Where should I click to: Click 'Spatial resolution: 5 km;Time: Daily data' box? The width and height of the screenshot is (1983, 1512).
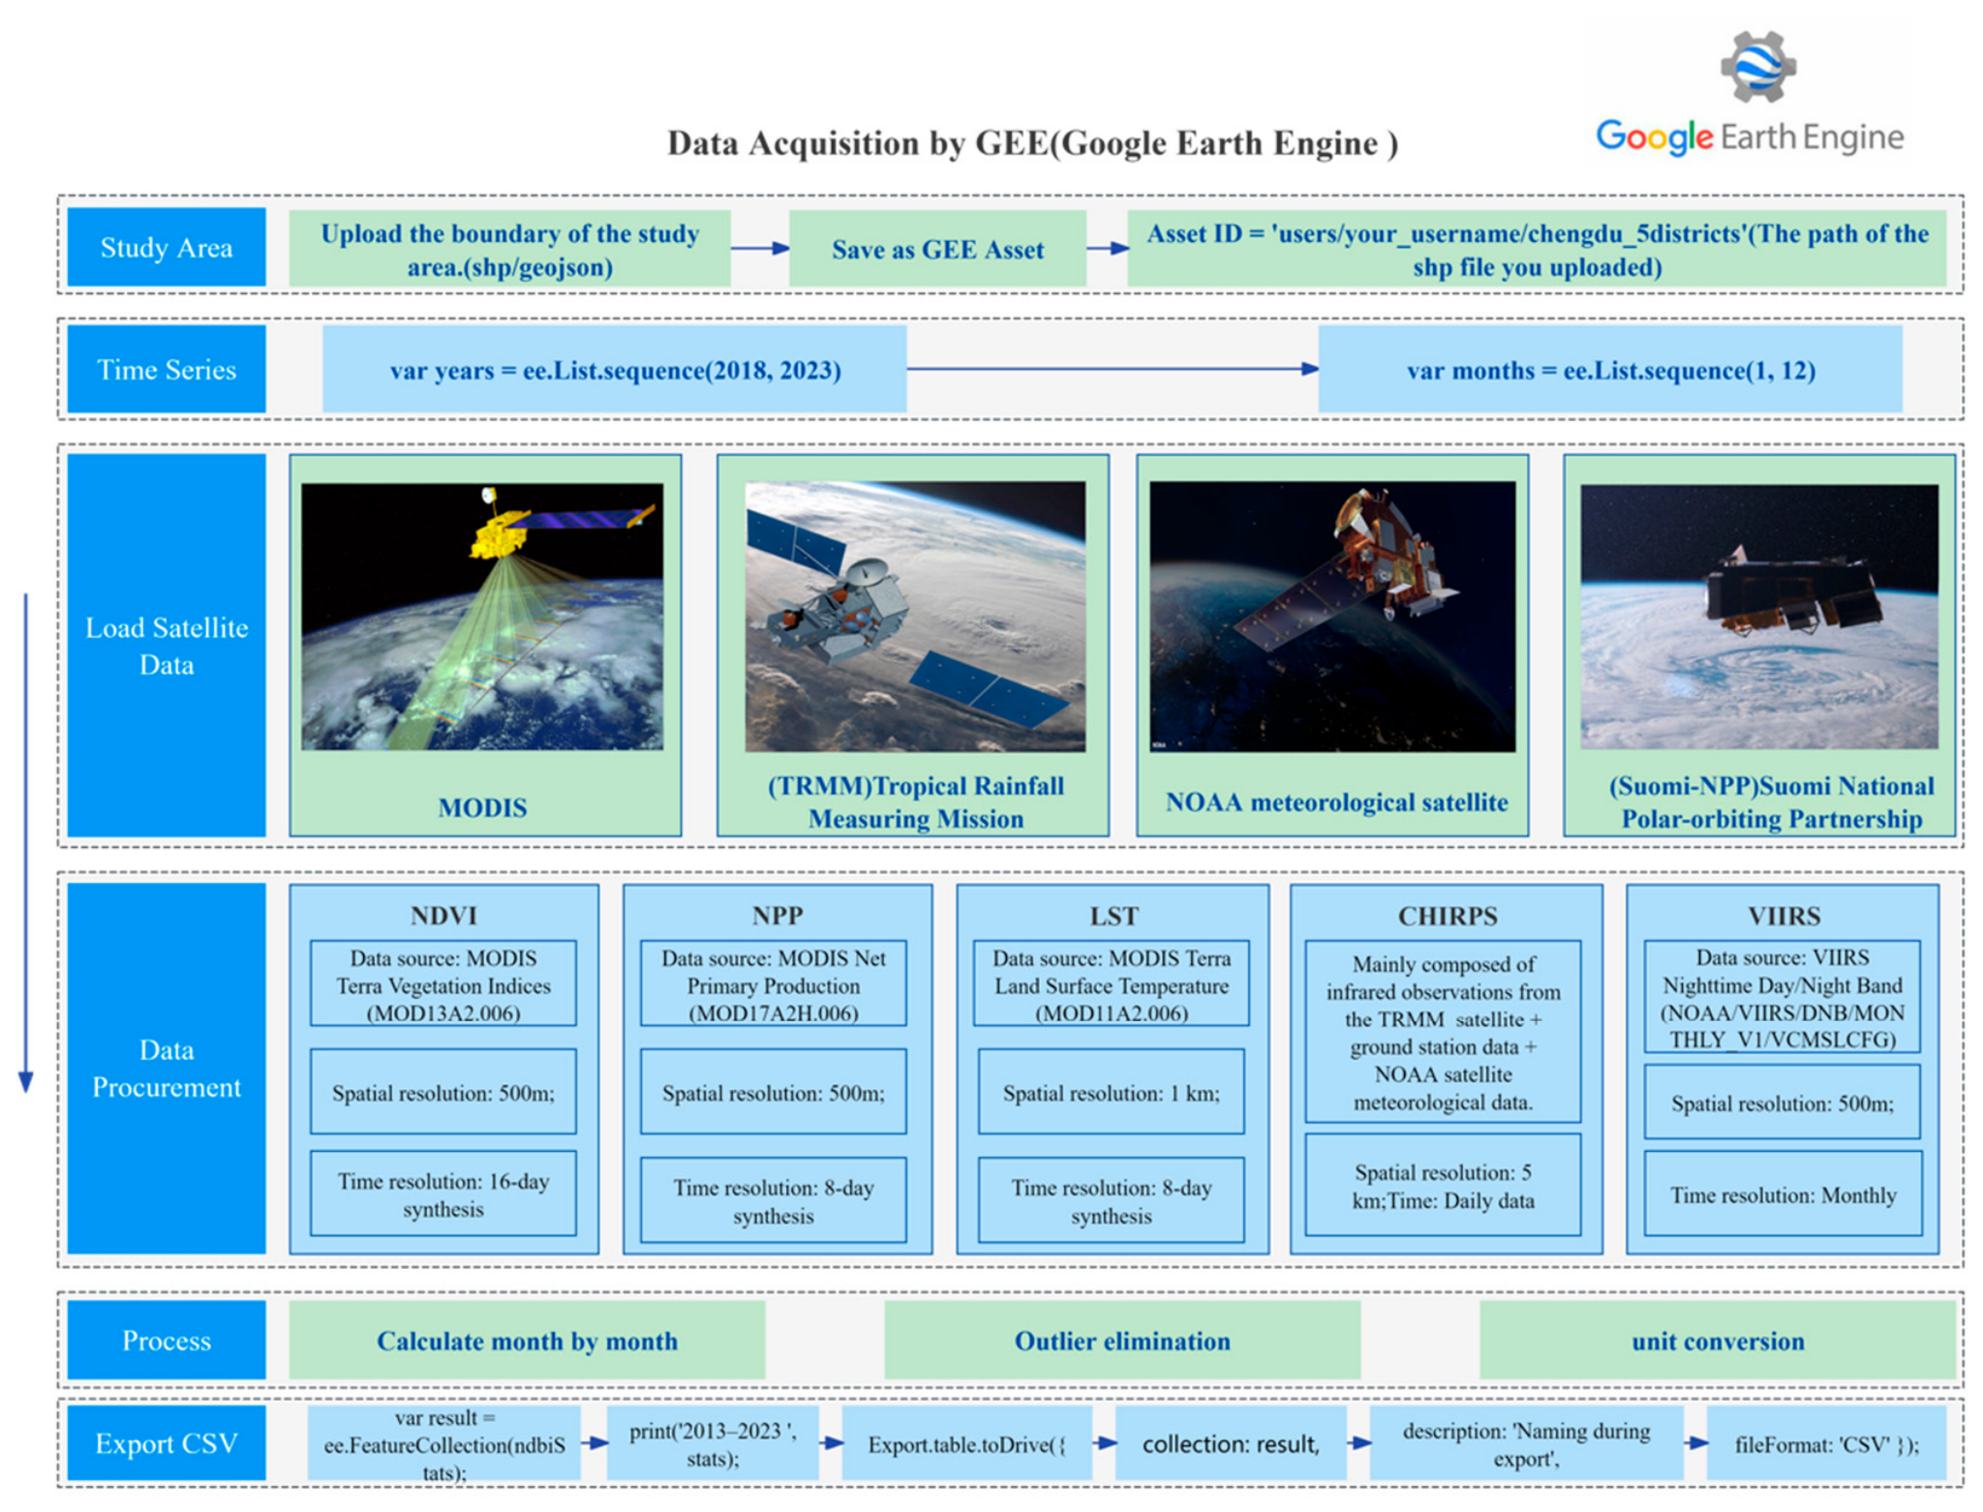tap(1443, 1185)
